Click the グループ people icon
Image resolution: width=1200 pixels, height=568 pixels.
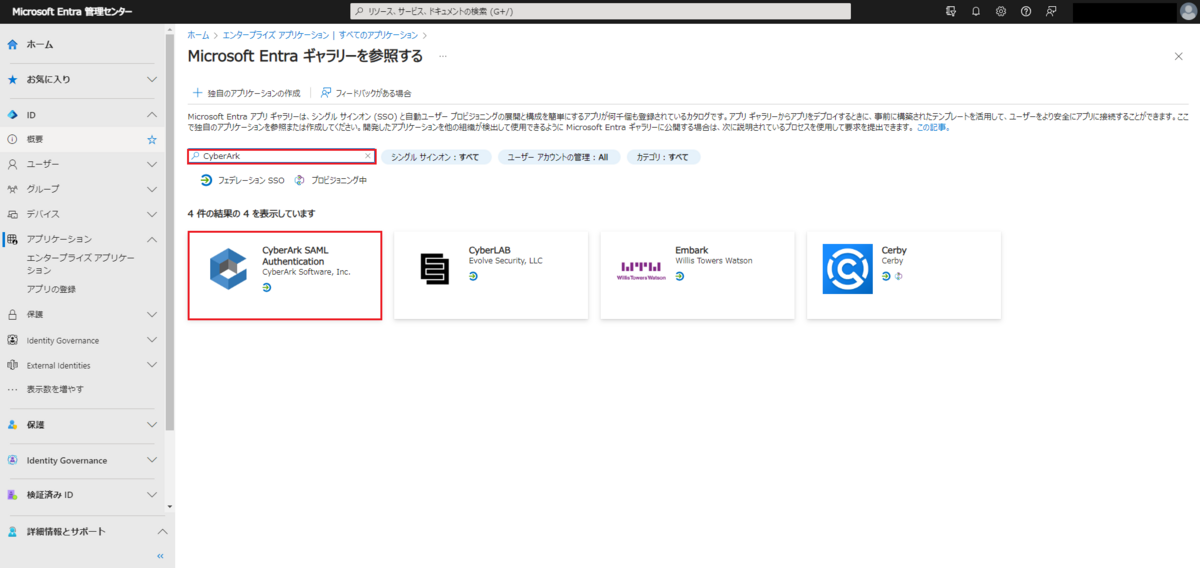[x=12, y=189]
